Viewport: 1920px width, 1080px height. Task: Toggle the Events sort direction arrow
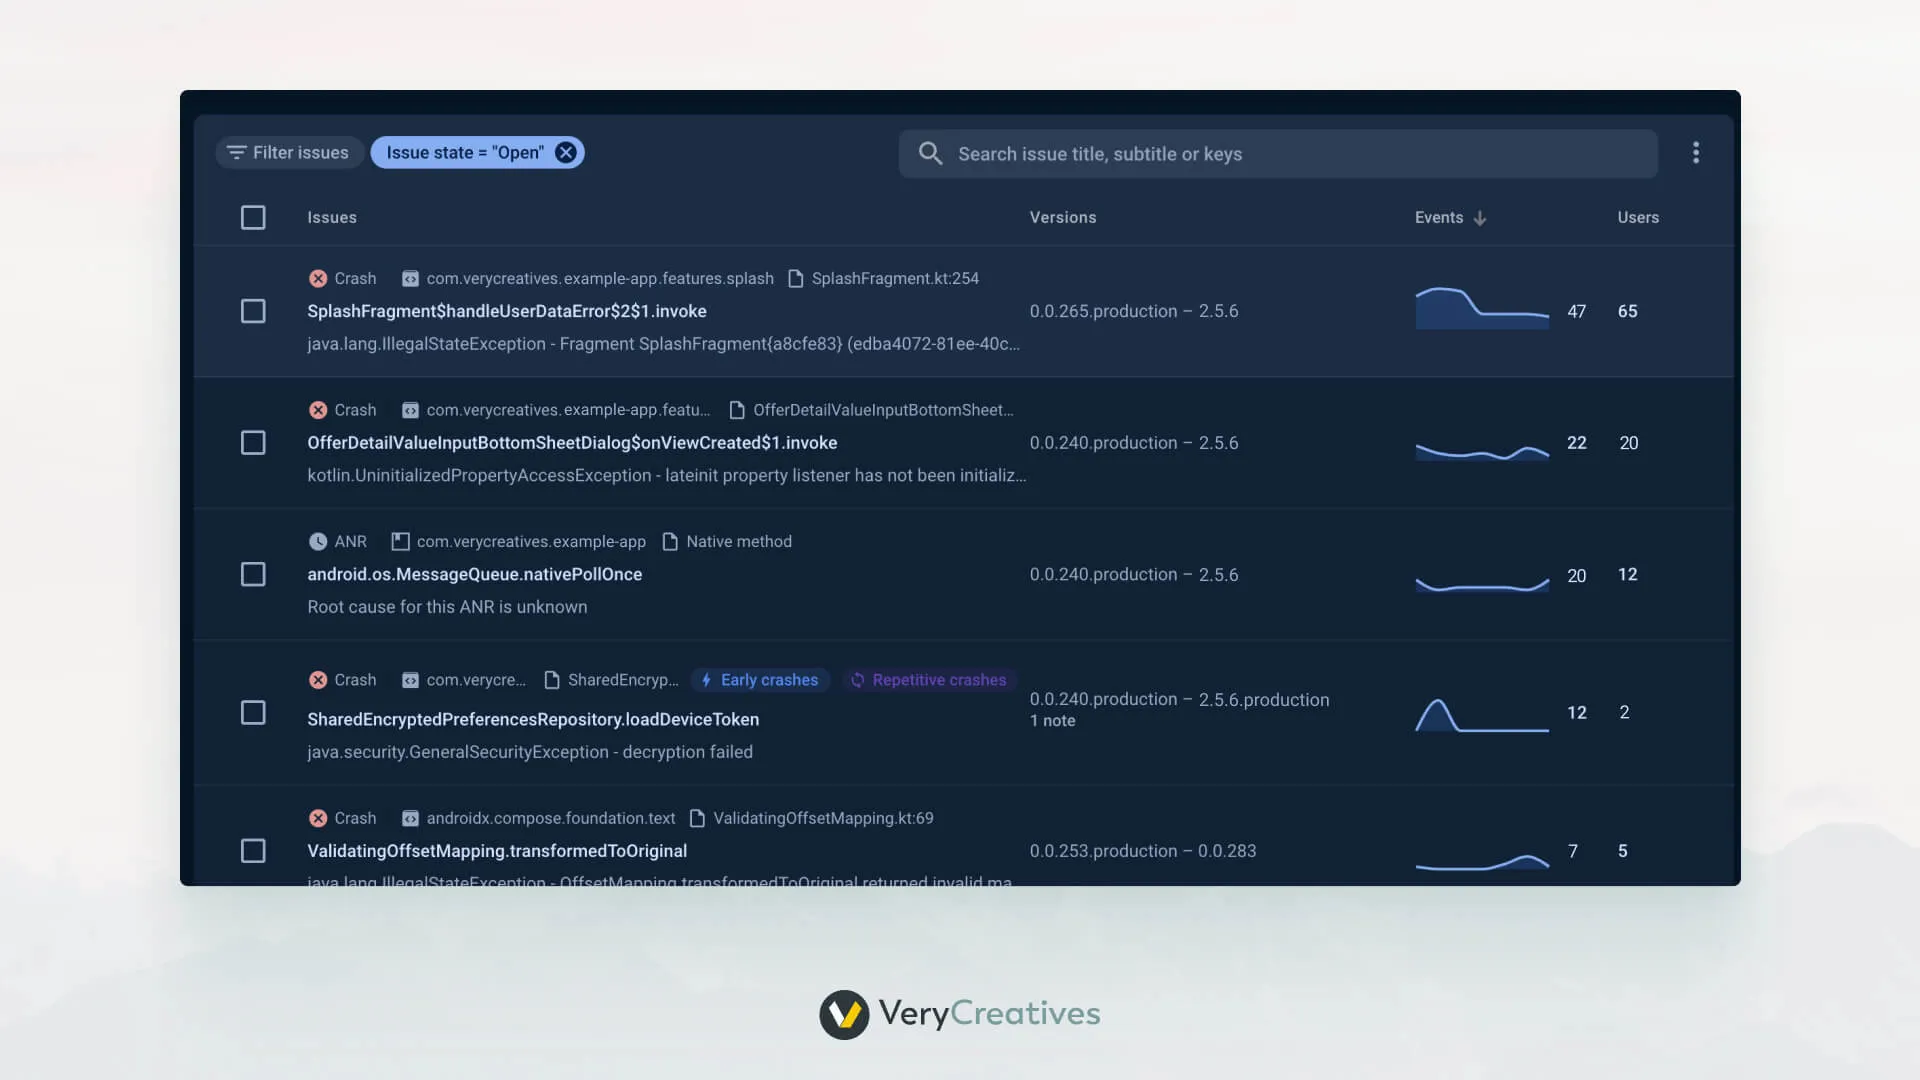click(1480, 218)
